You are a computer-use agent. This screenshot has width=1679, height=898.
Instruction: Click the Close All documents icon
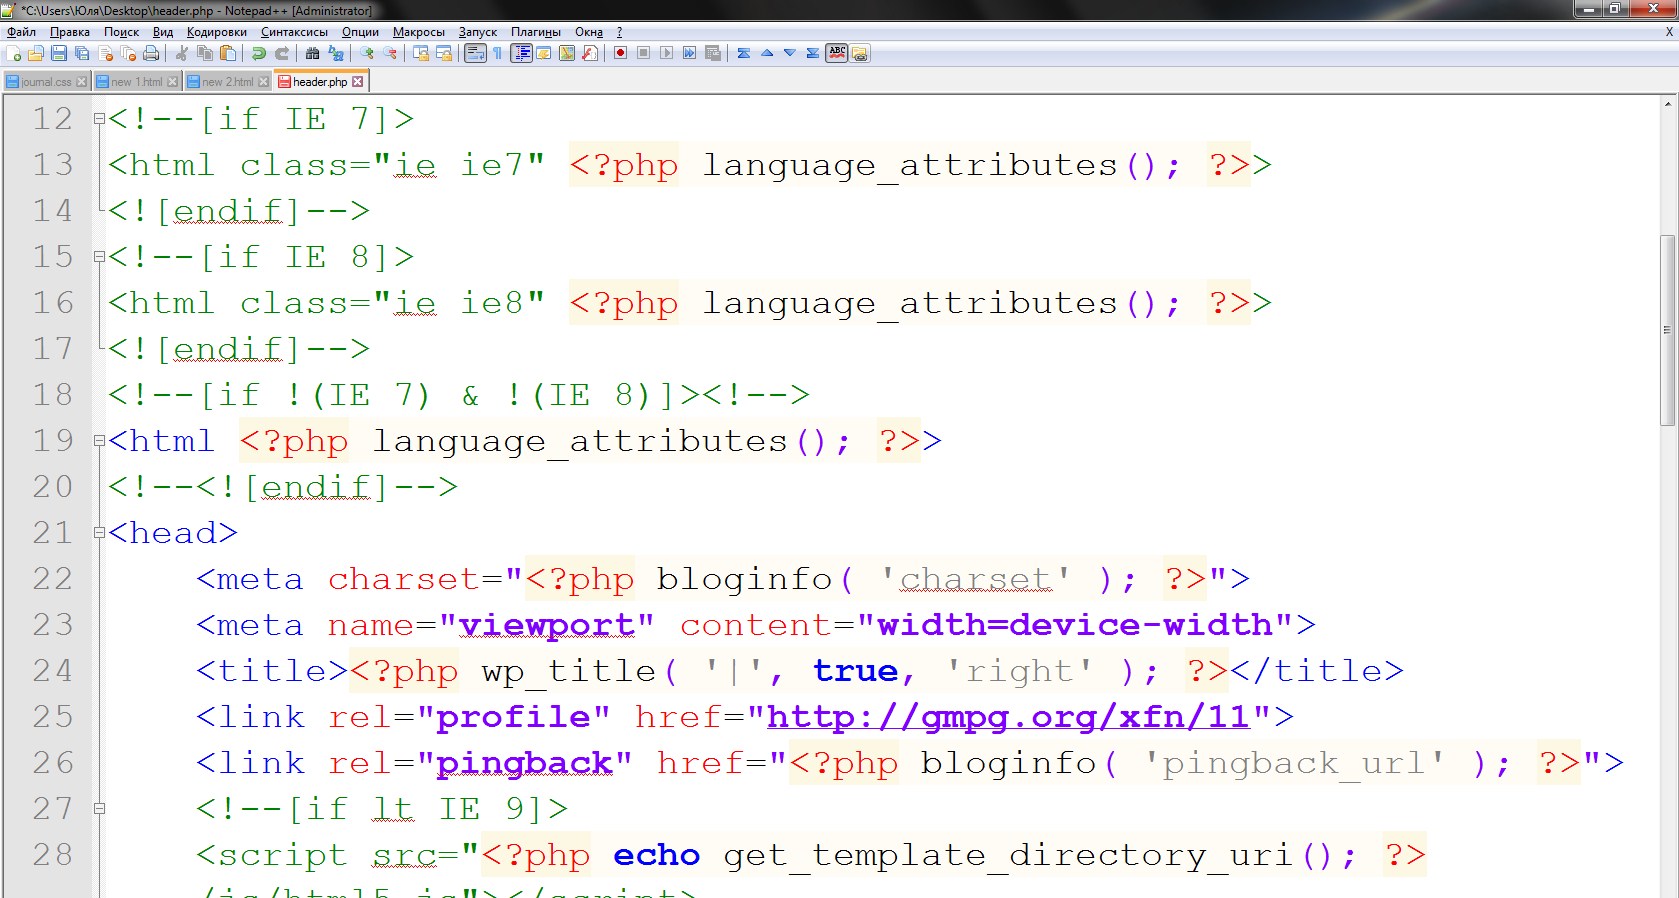pyautogui.click(x=128, y=53)
